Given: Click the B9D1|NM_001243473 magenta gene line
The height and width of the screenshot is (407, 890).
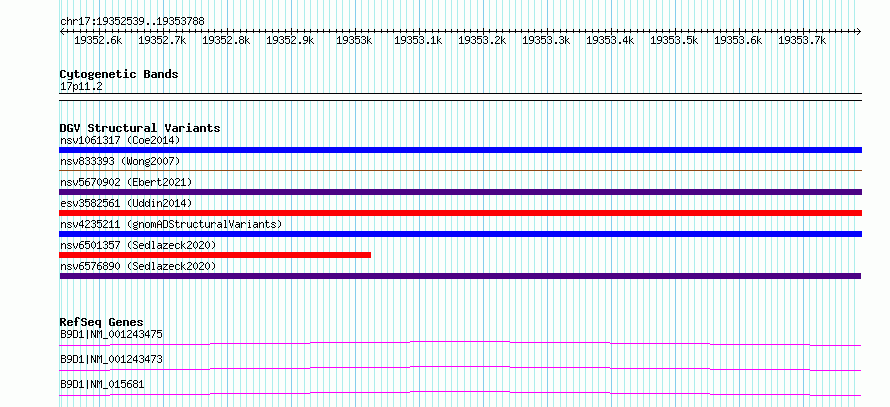Looking at the screenshot, I should click(x=460, y=369).
